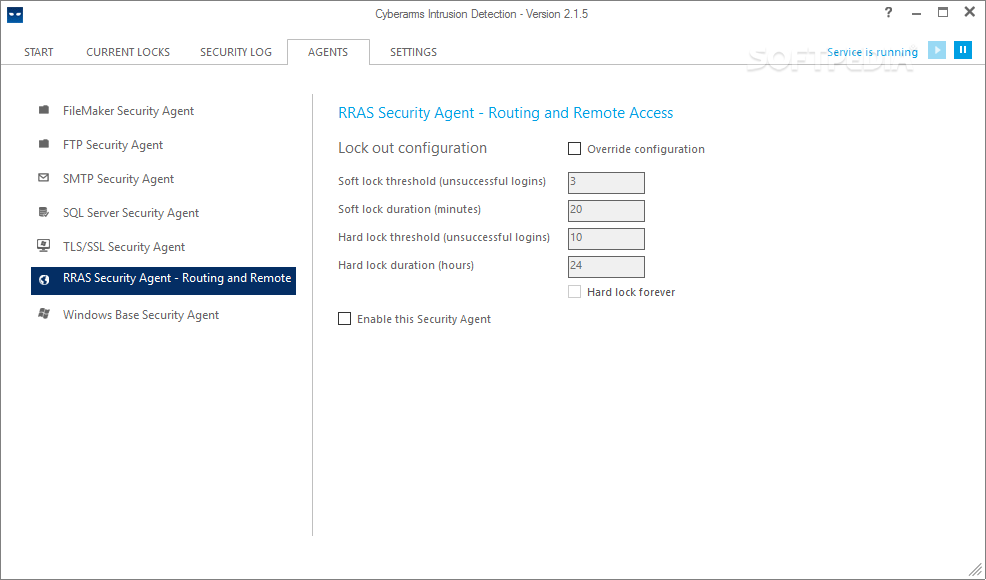Viewport: 986px width, 580px height.
Task: Open the CURRENT LOCKS tab
Action: click(x=128, y=52)
